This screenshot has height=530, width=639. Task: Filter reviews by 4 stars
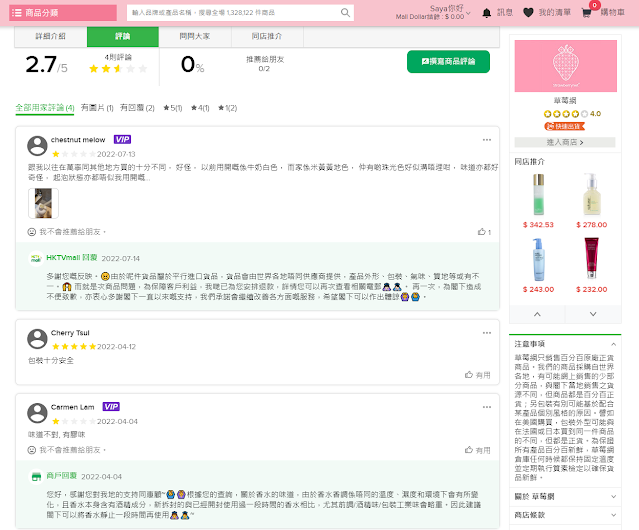coord(200,108)
